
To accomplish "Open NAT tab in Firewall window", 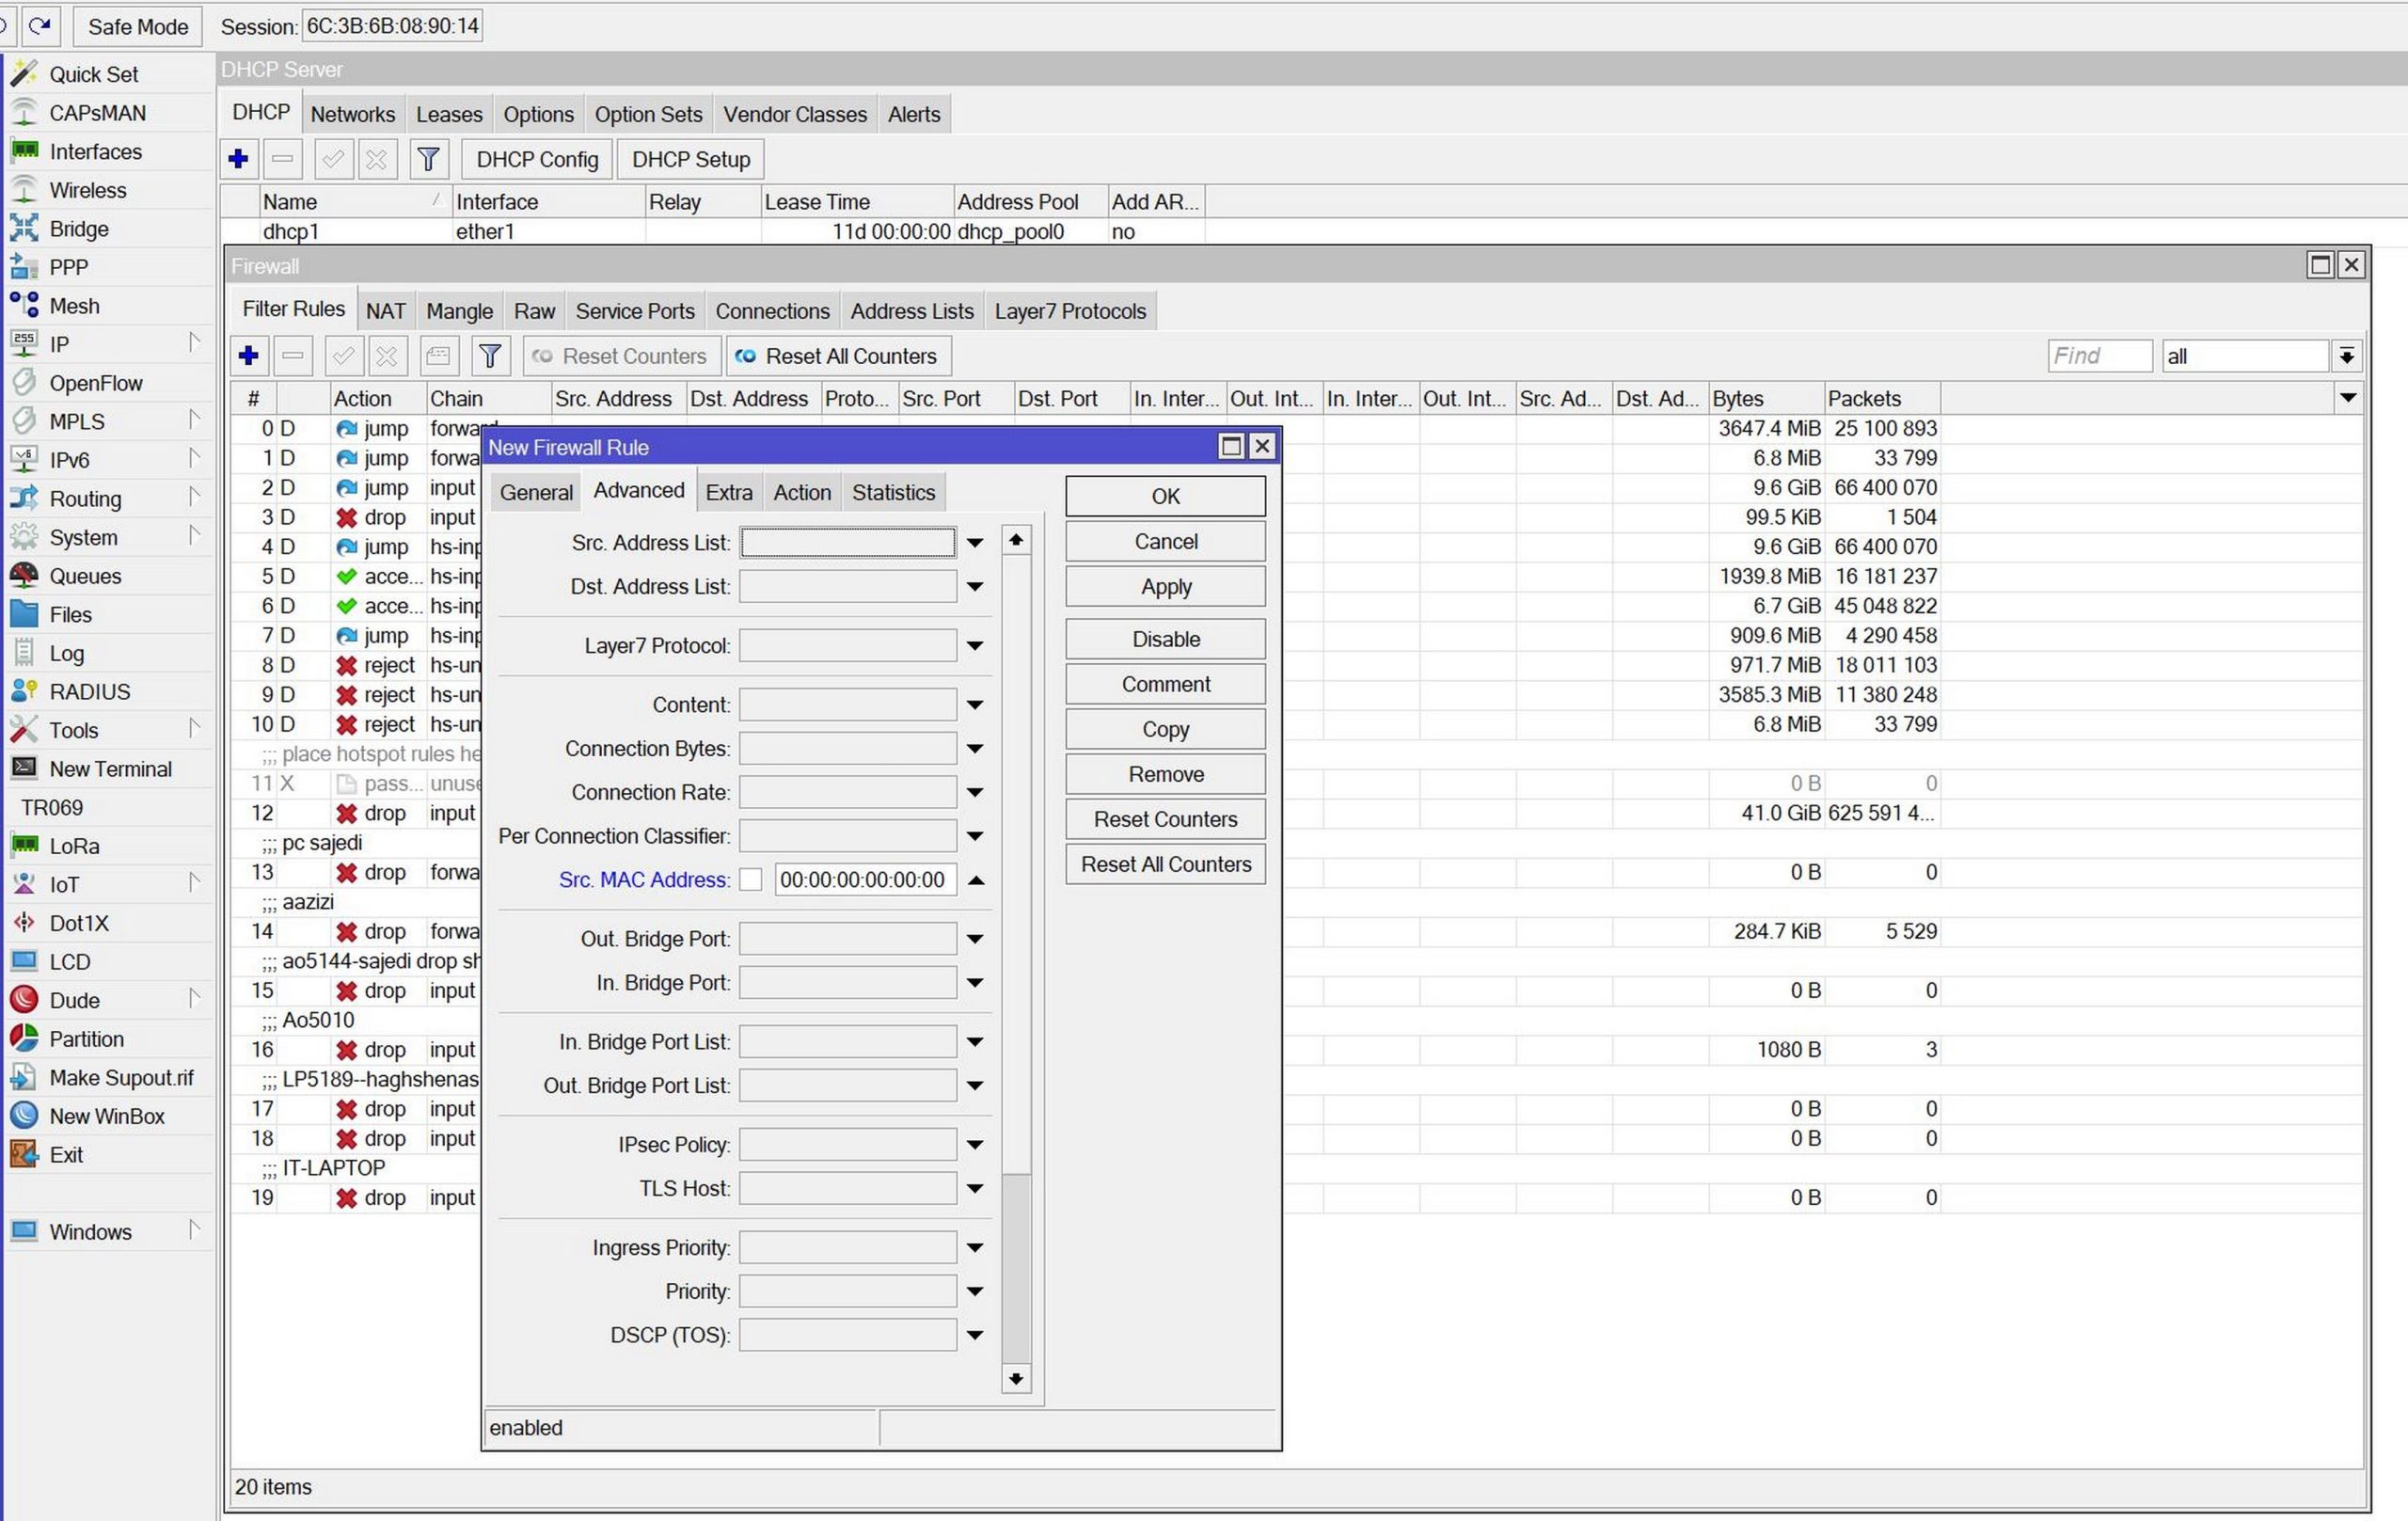I will point(385,311).
